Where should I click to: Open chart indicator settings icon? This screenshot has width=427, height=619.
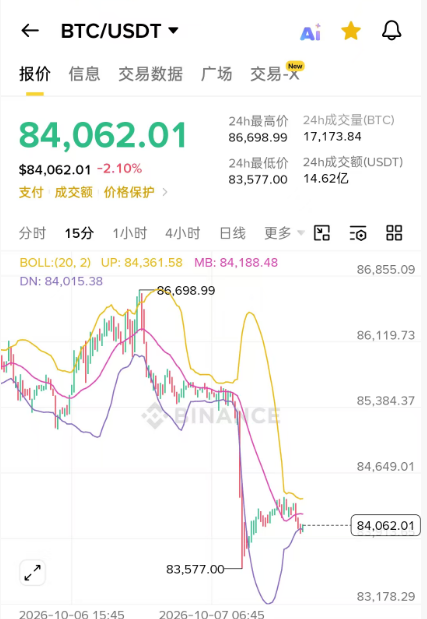358,233
